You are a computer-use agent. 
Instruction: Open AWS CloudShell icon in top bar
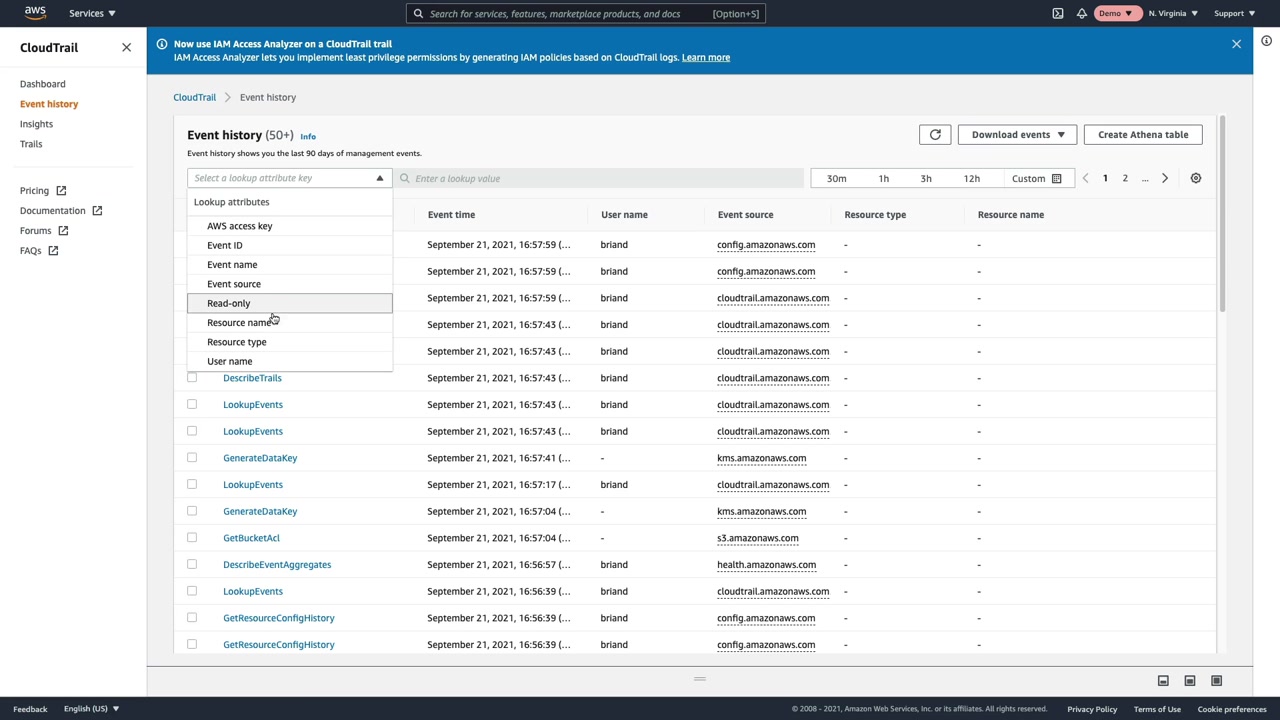click(x=1057, y=14)
